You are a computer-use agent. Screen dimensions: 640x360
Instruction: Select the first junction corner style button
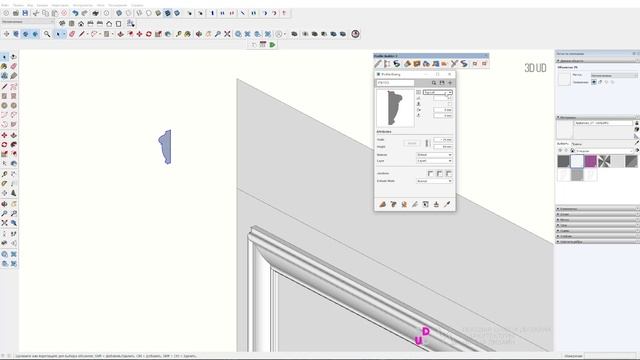pyautogui.click(x=431, y=174)
